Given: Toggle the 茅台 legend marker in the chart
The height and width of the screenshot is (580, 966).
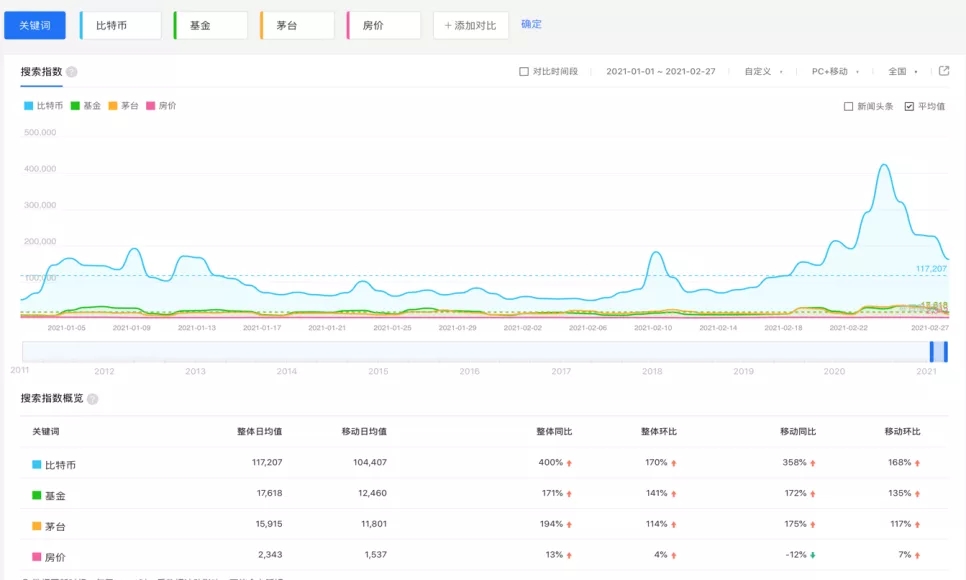Looking at the screenshot, I should pyautogui.click(x=113, y=106).
